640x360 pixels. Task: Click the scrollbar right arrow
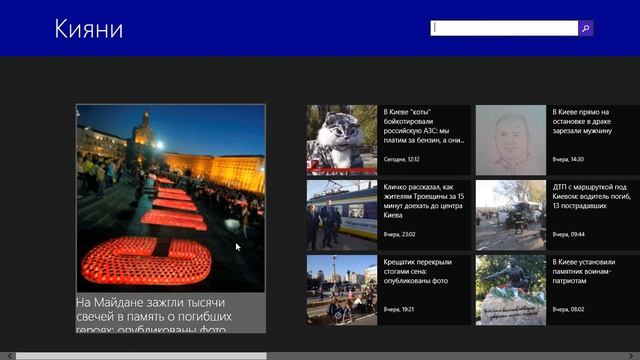pos(631,356)
